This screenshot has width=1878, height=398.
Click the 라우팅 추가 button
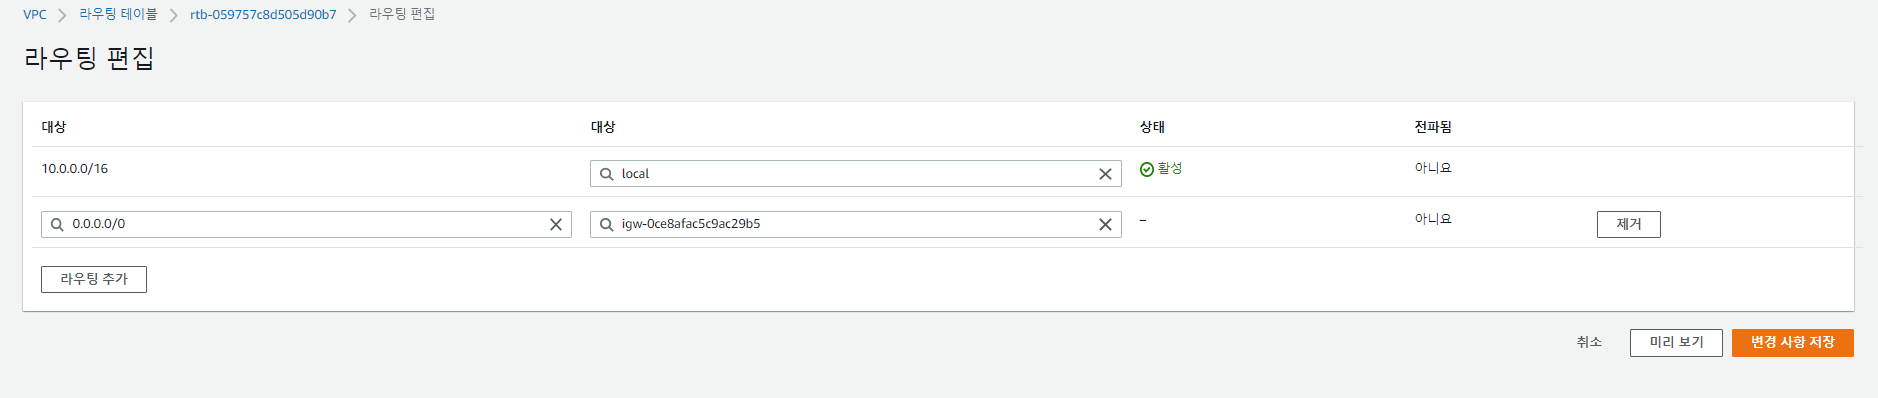94,279
